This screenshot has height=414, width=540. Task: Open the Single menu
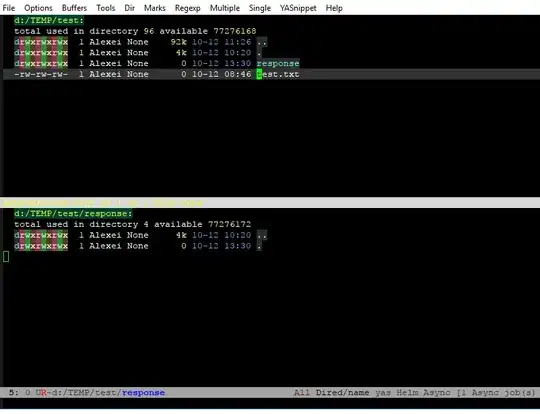pos(260,8)
